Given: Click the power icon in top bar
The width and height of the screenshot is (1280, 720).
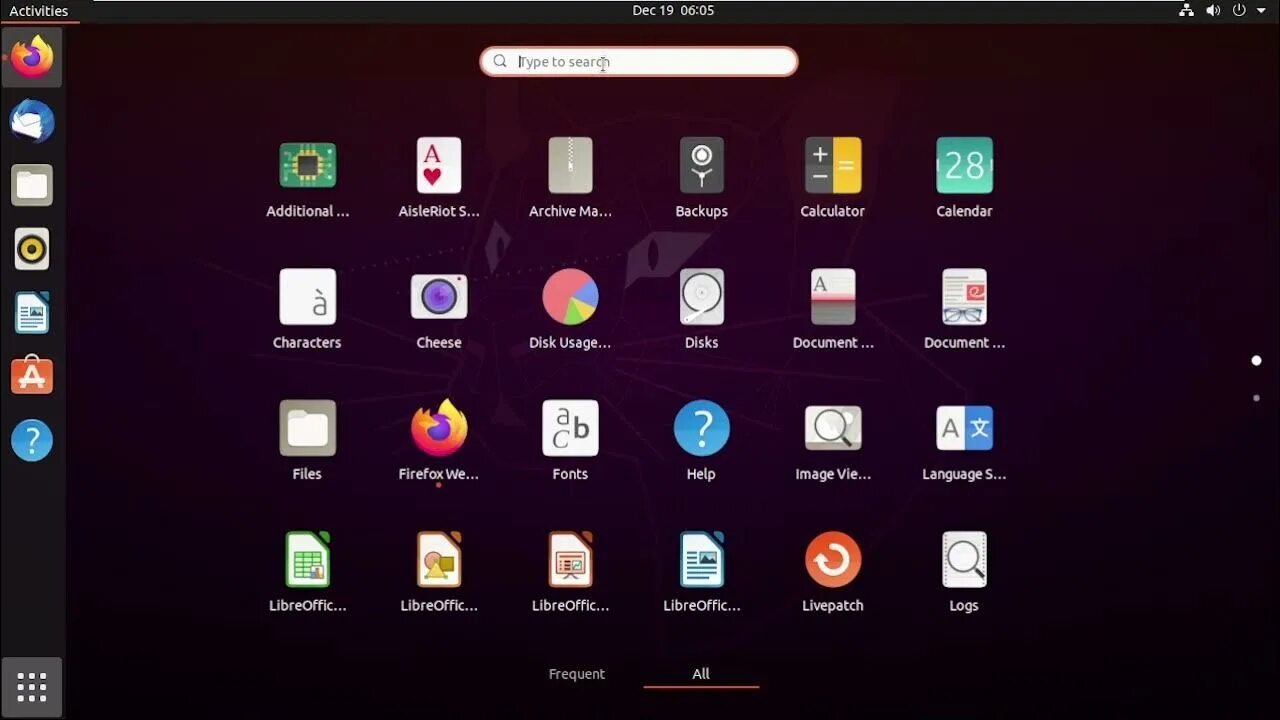Looking at the screenshot, I should (1239, 10).
